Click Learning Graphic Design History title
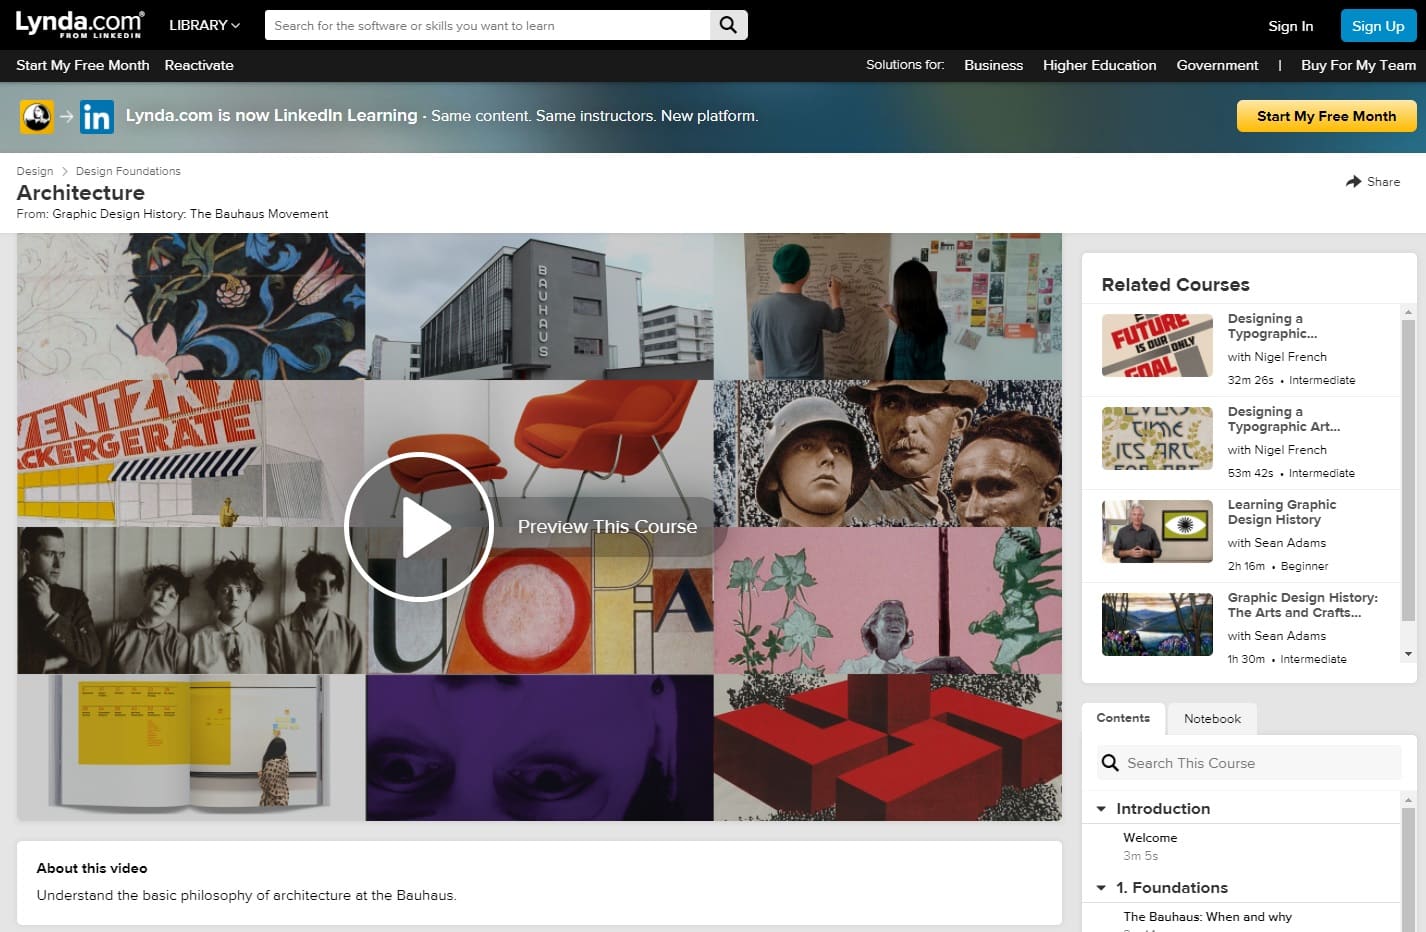1426x932 pixels. (x=1282, y=512)
